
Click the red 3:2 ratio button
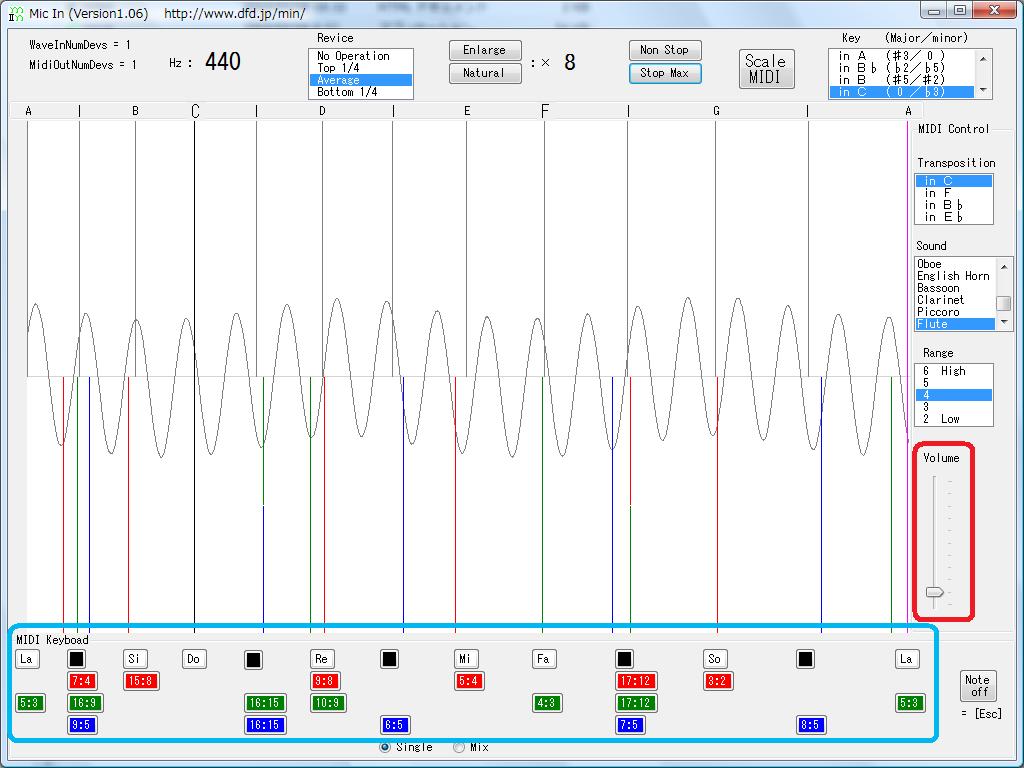click(x=718, y=681)
